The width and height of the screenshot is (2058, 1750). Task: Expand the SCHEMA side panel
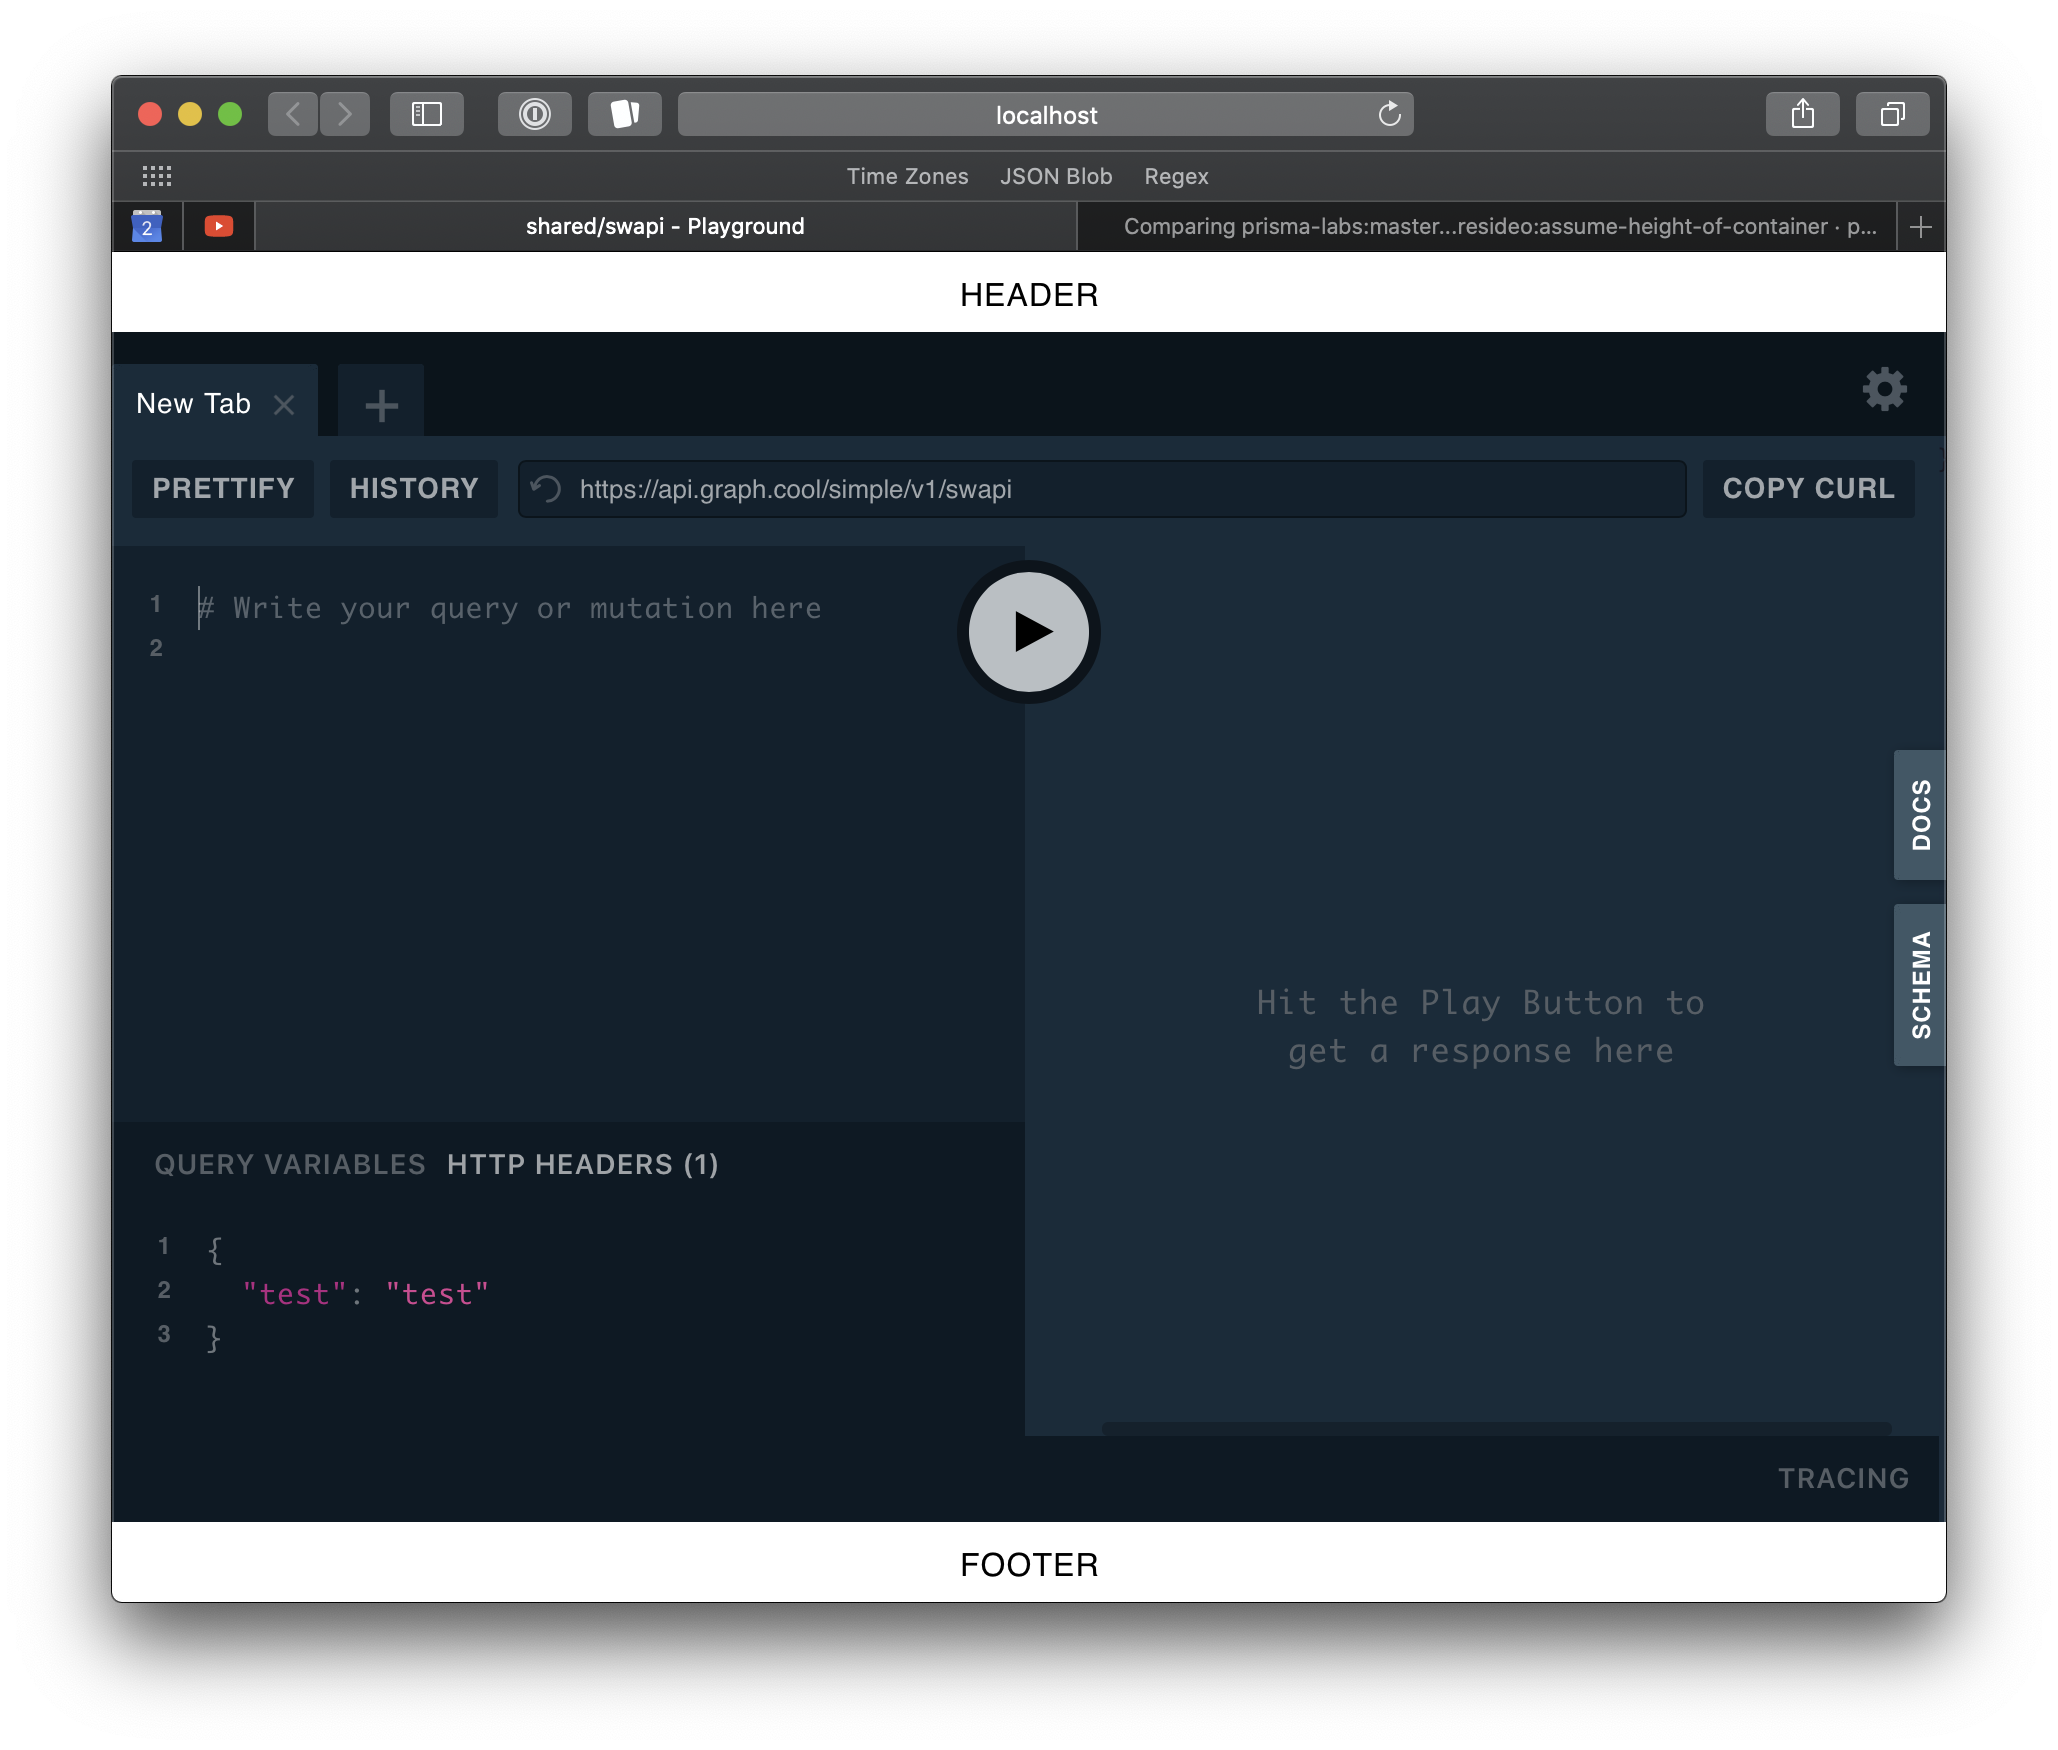1919,984
